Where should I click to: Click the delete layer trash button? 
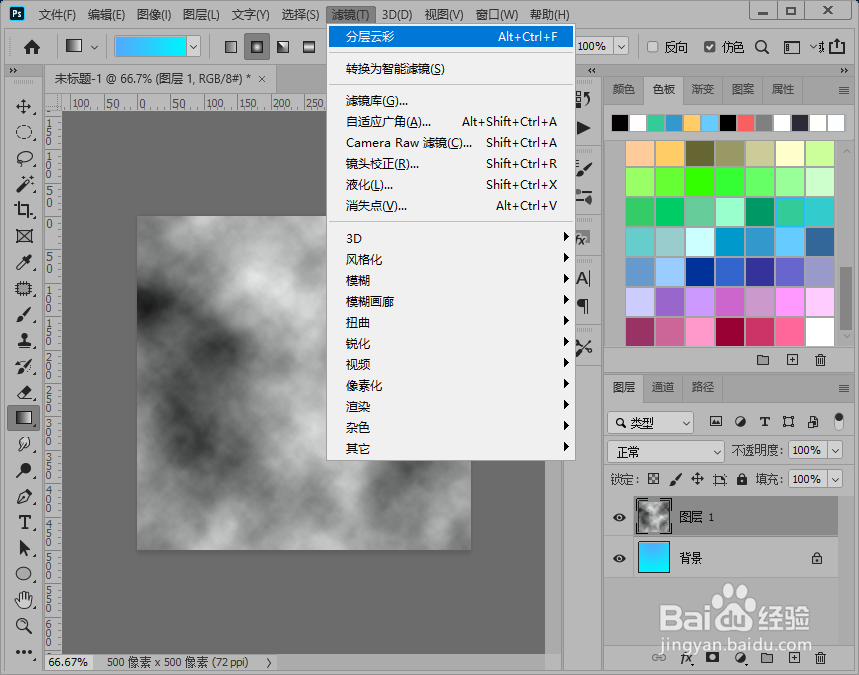[x=820, y=658]
